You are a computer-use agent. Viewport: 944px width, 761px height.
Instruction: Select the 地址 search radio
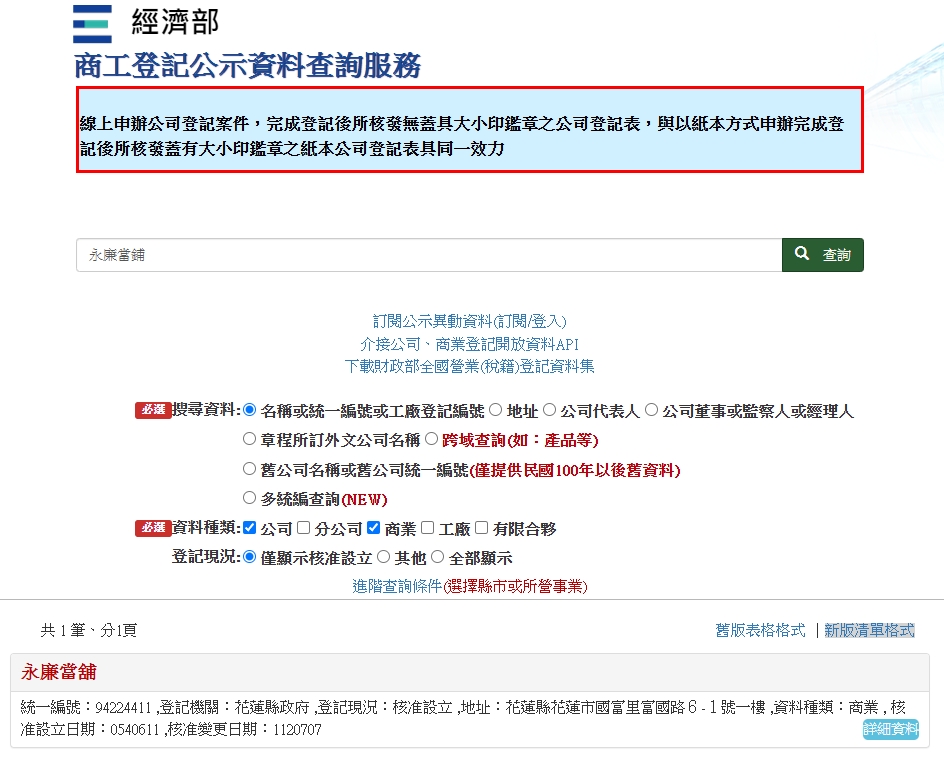click(x=495, y=410)
